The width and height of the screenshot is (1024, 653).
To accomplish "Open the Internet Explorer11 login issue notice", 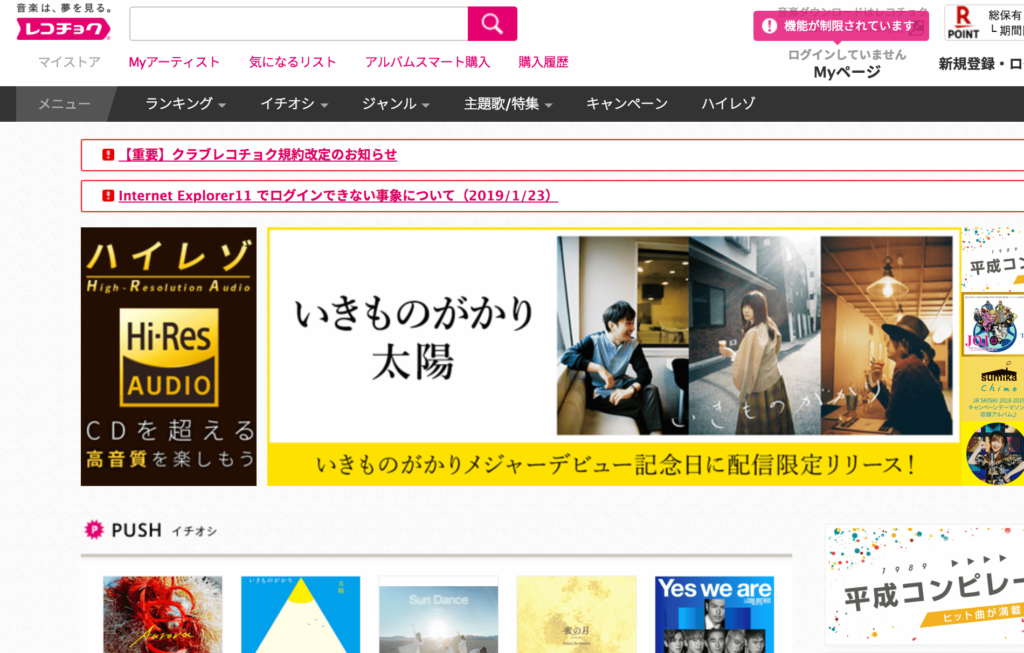I will [338, 196].
